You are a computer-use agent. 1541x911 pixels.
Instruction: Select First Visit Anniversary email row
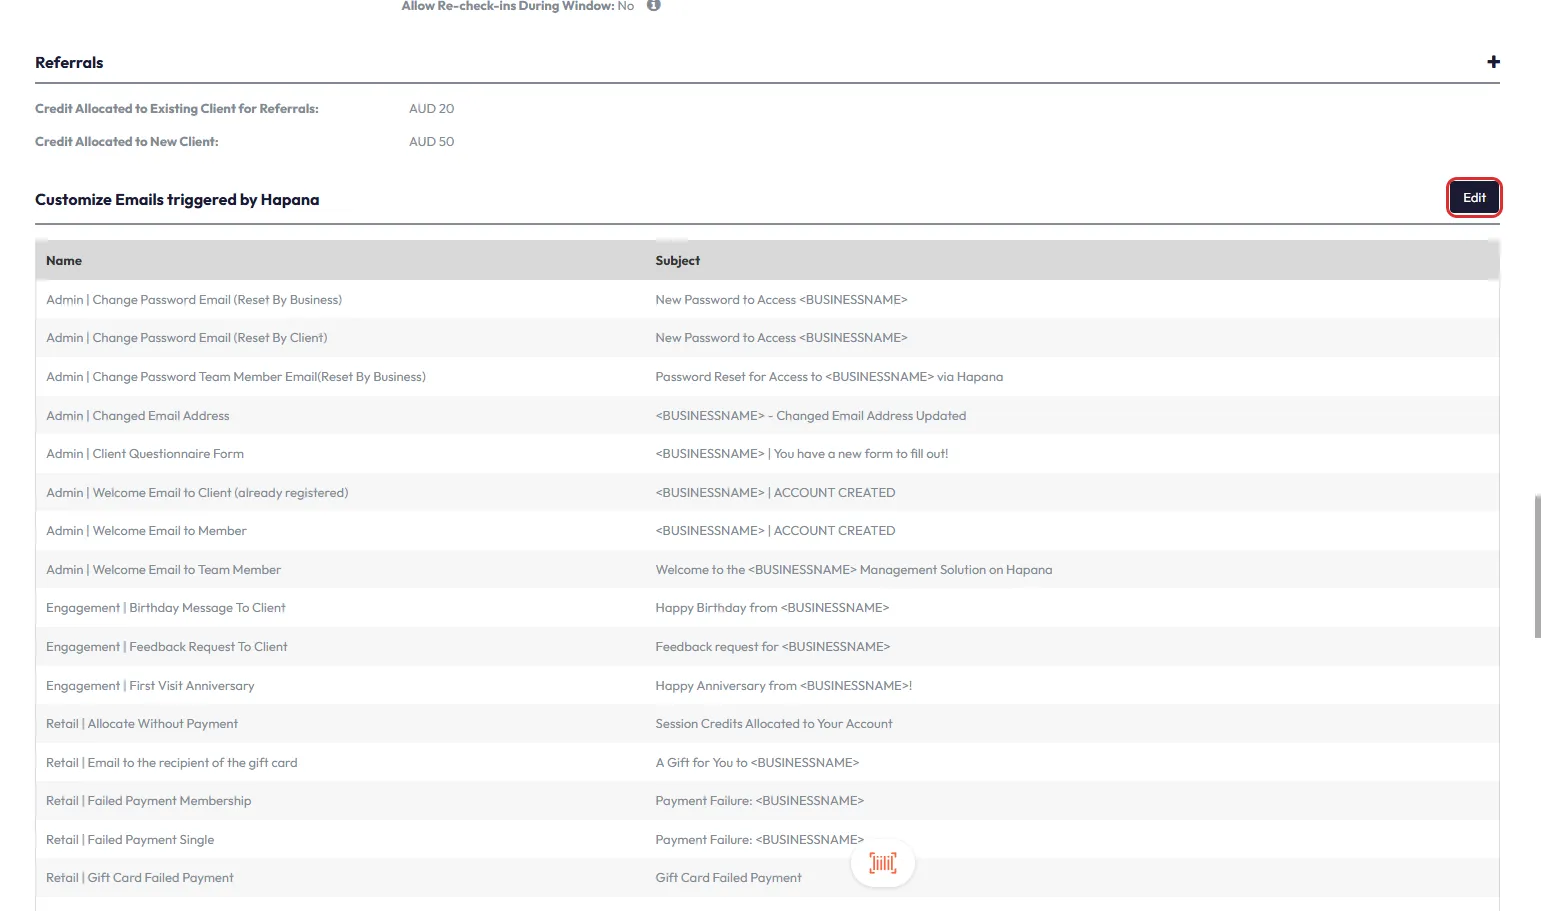[150, 686]
